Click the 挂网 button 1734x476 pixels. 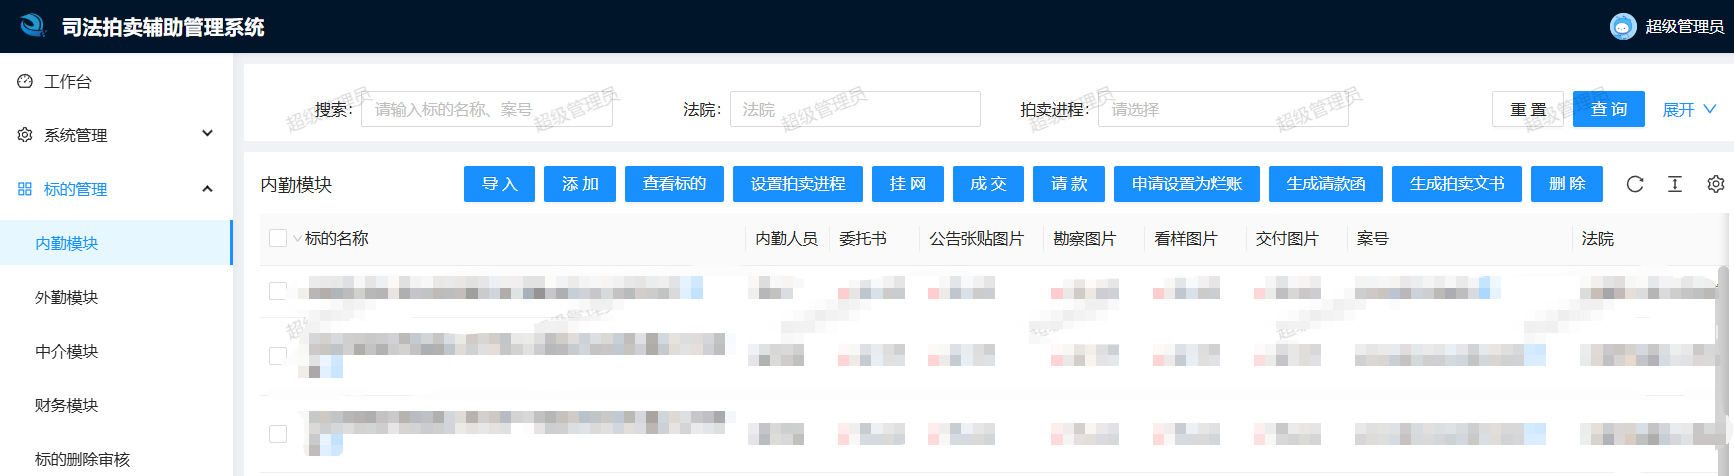point(908,184)
